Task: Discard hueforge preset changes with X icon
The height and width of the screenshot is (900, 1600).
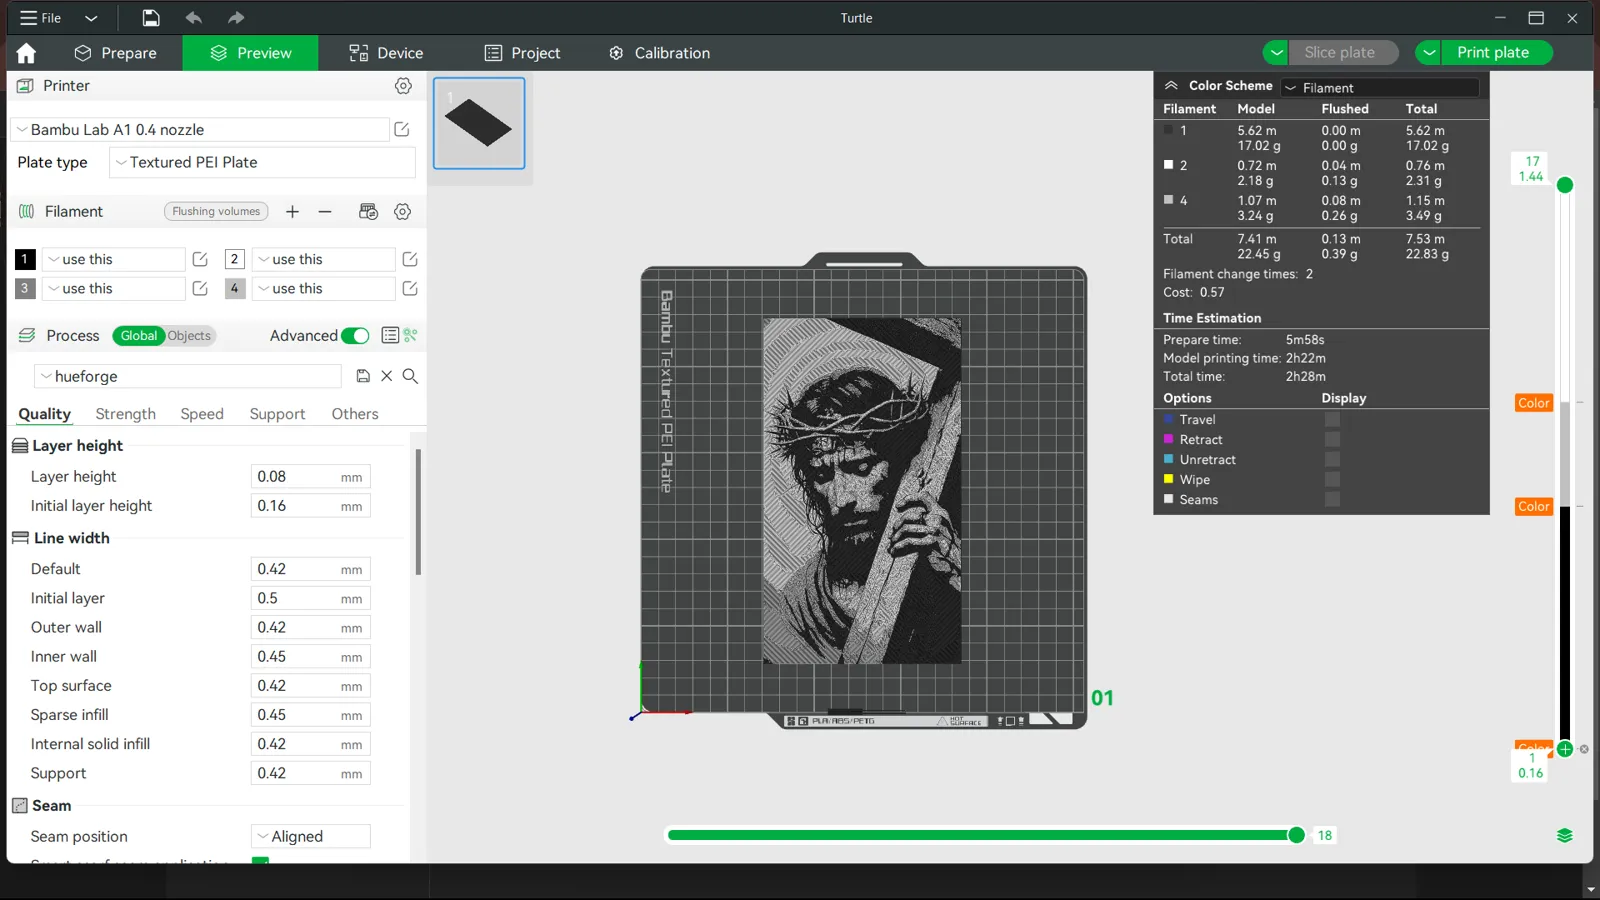Action: (x=387, y=376)
